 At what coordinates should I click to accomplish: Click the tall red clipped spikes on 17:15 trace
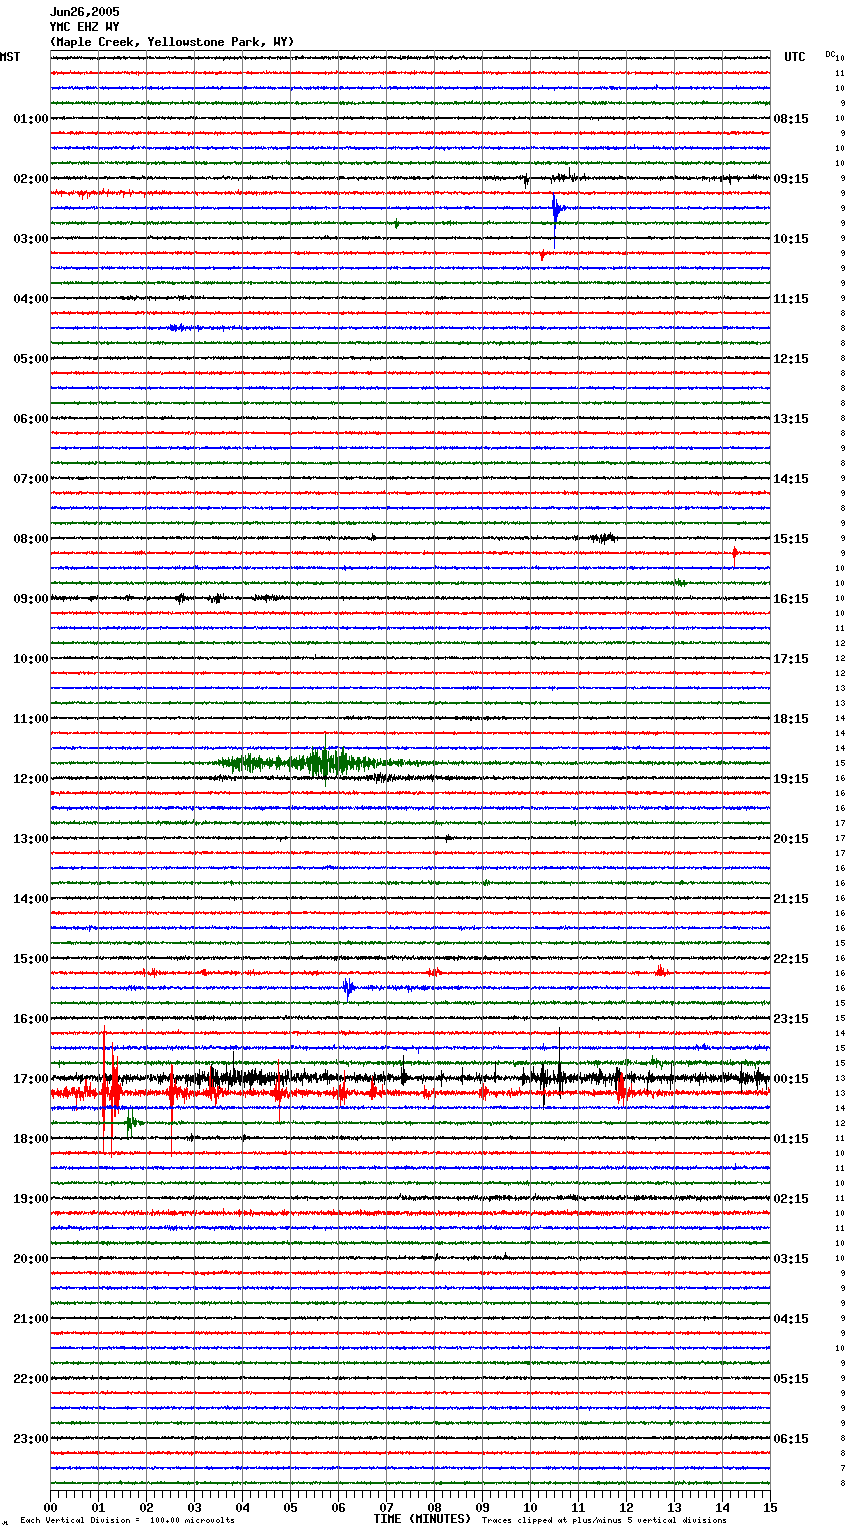[110, 1093]
